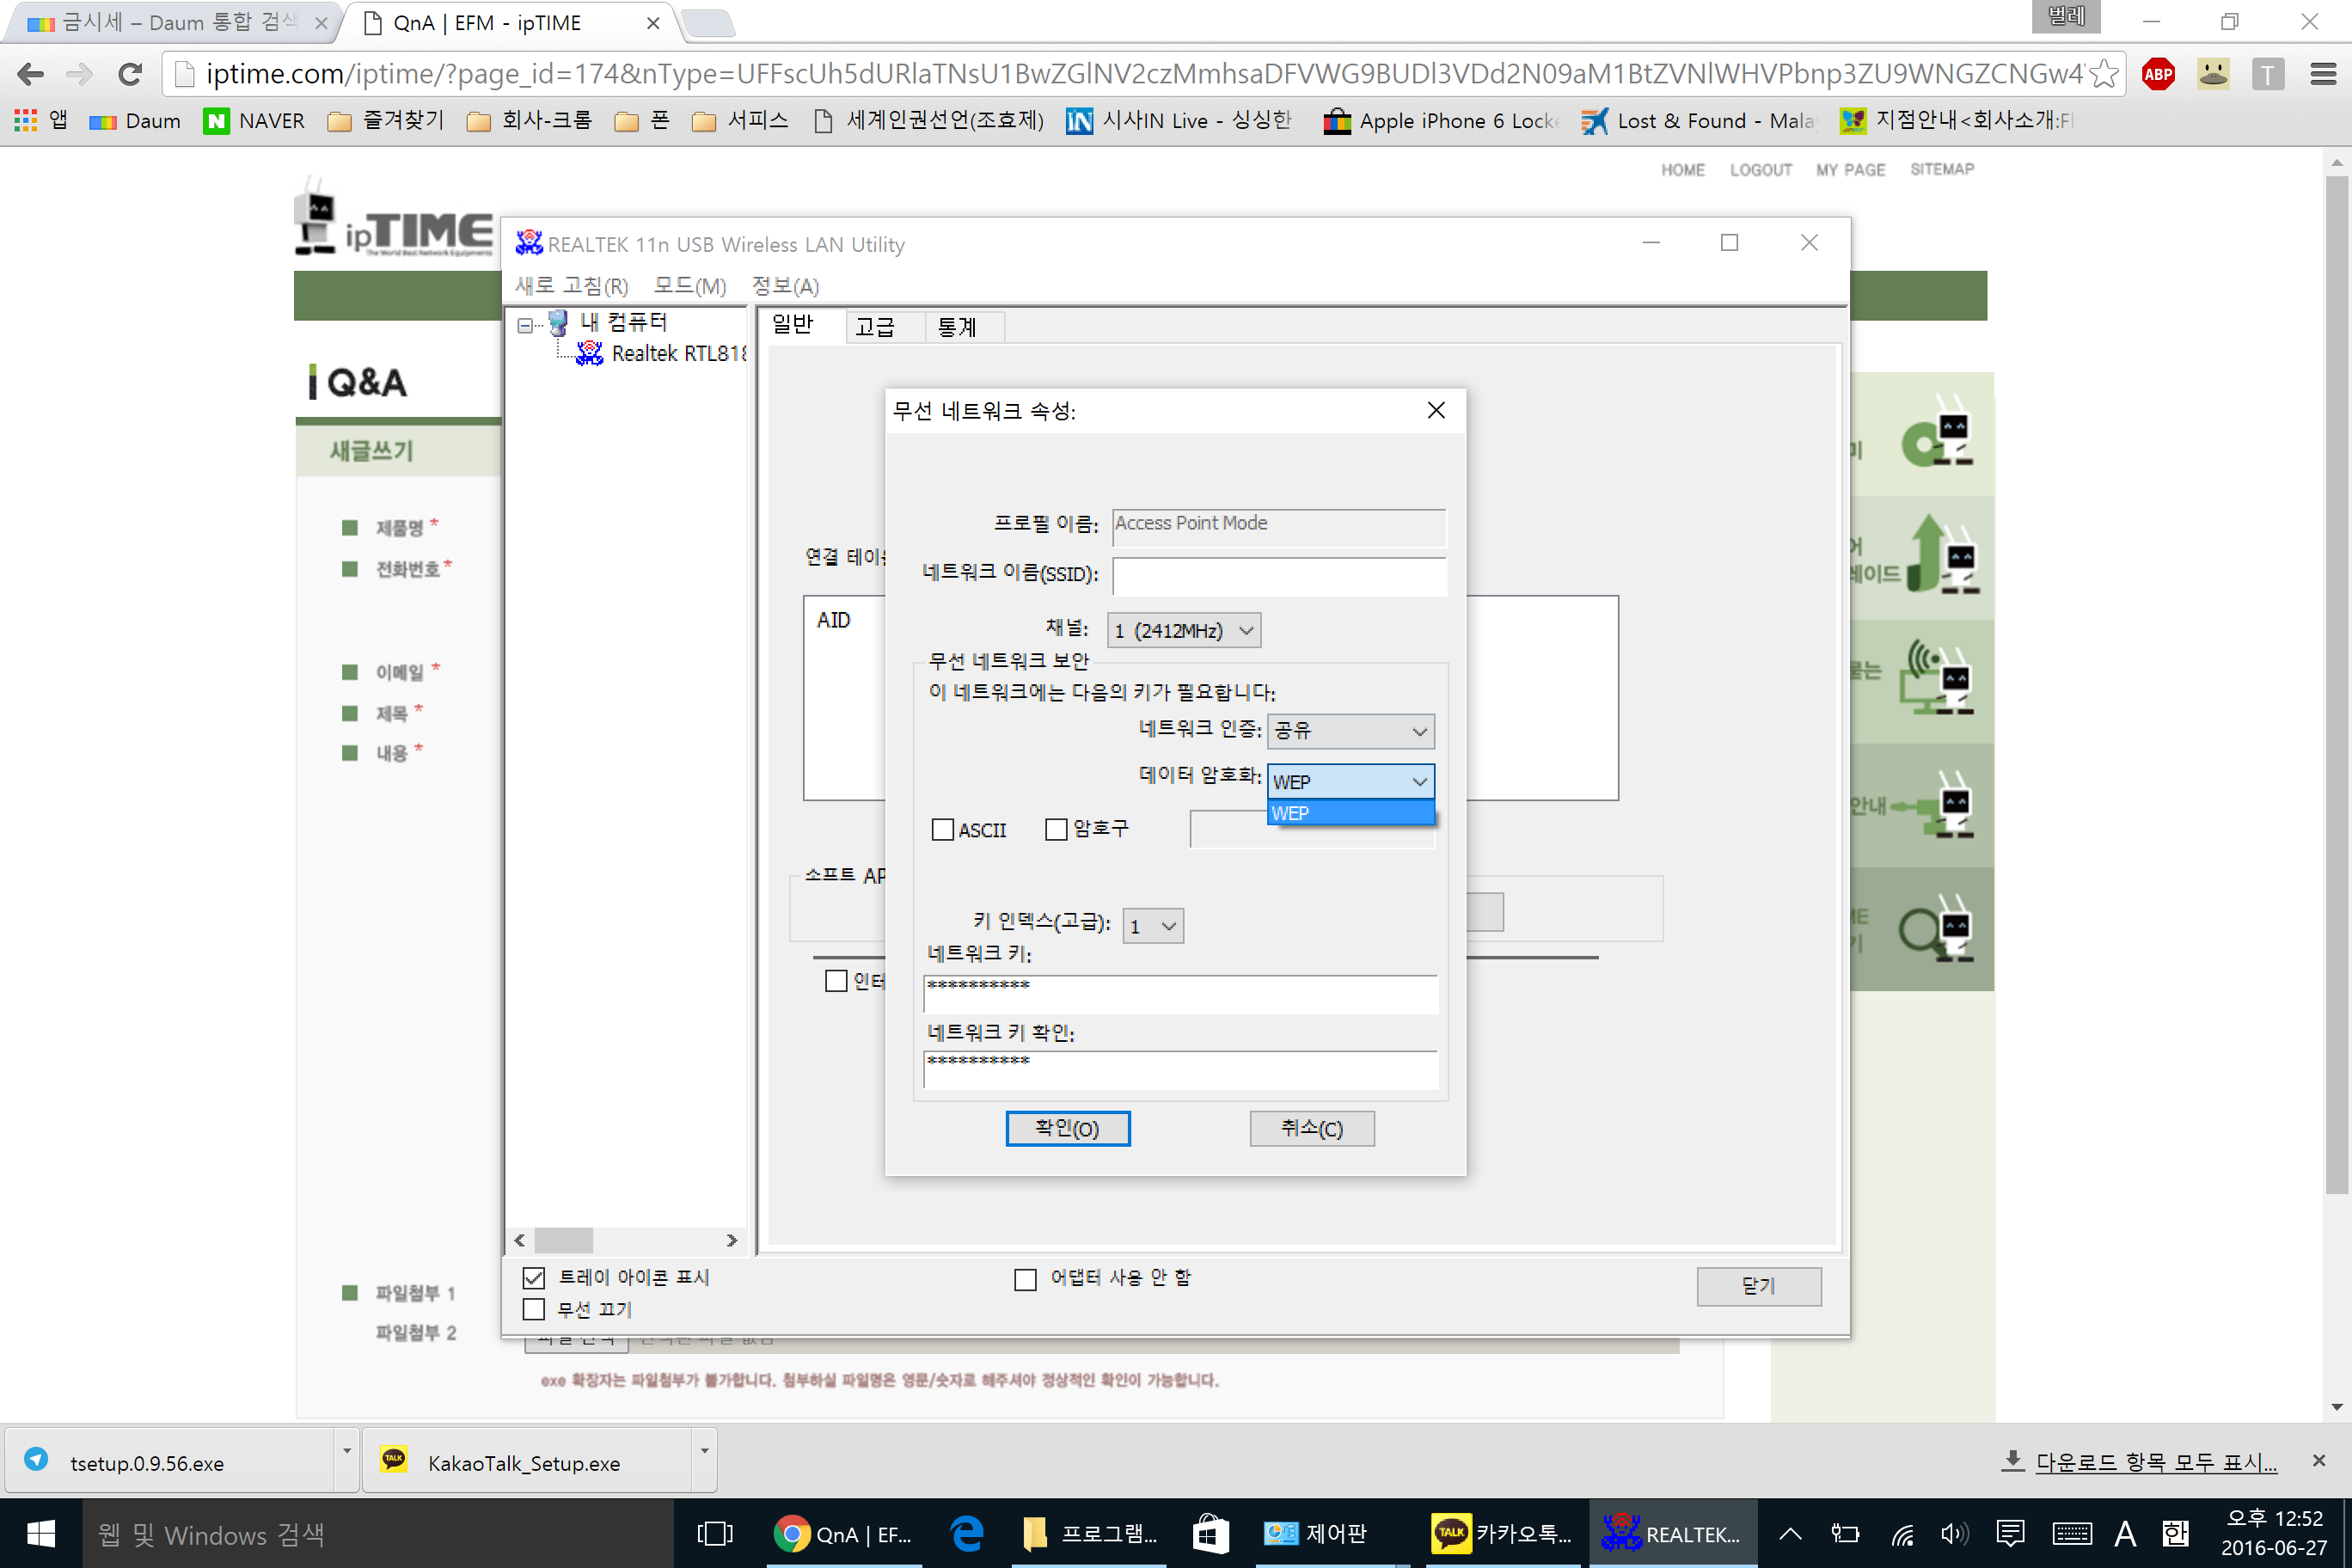Open the 모드(M) menu
Screen dimensions: 2352x1568
(690, 286)
